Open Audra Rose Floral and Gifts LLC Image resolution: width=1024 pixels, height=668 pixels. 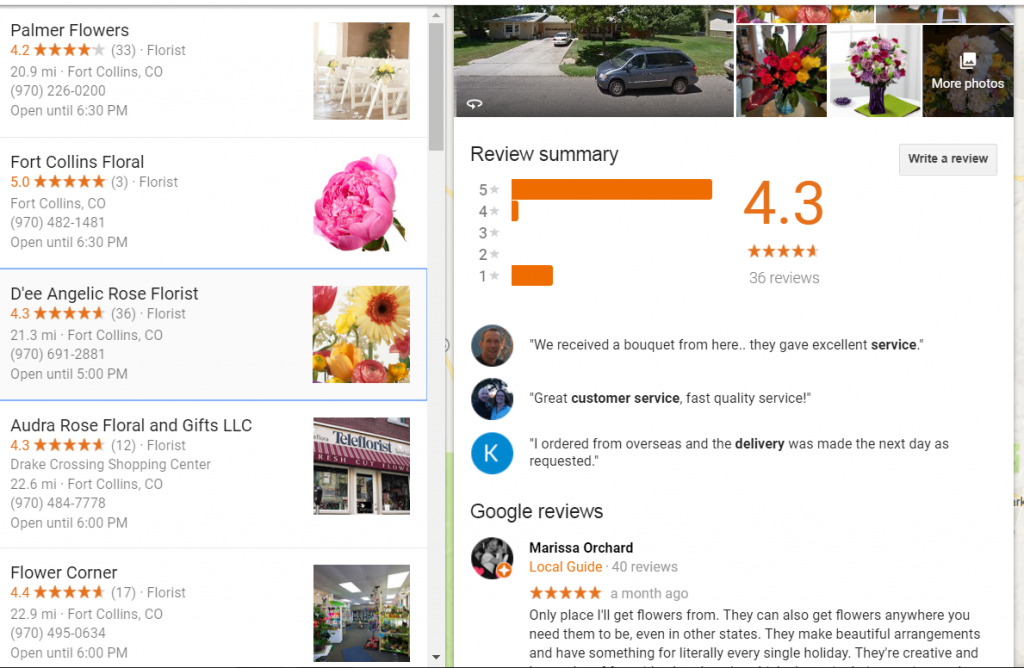coord(214,474)
